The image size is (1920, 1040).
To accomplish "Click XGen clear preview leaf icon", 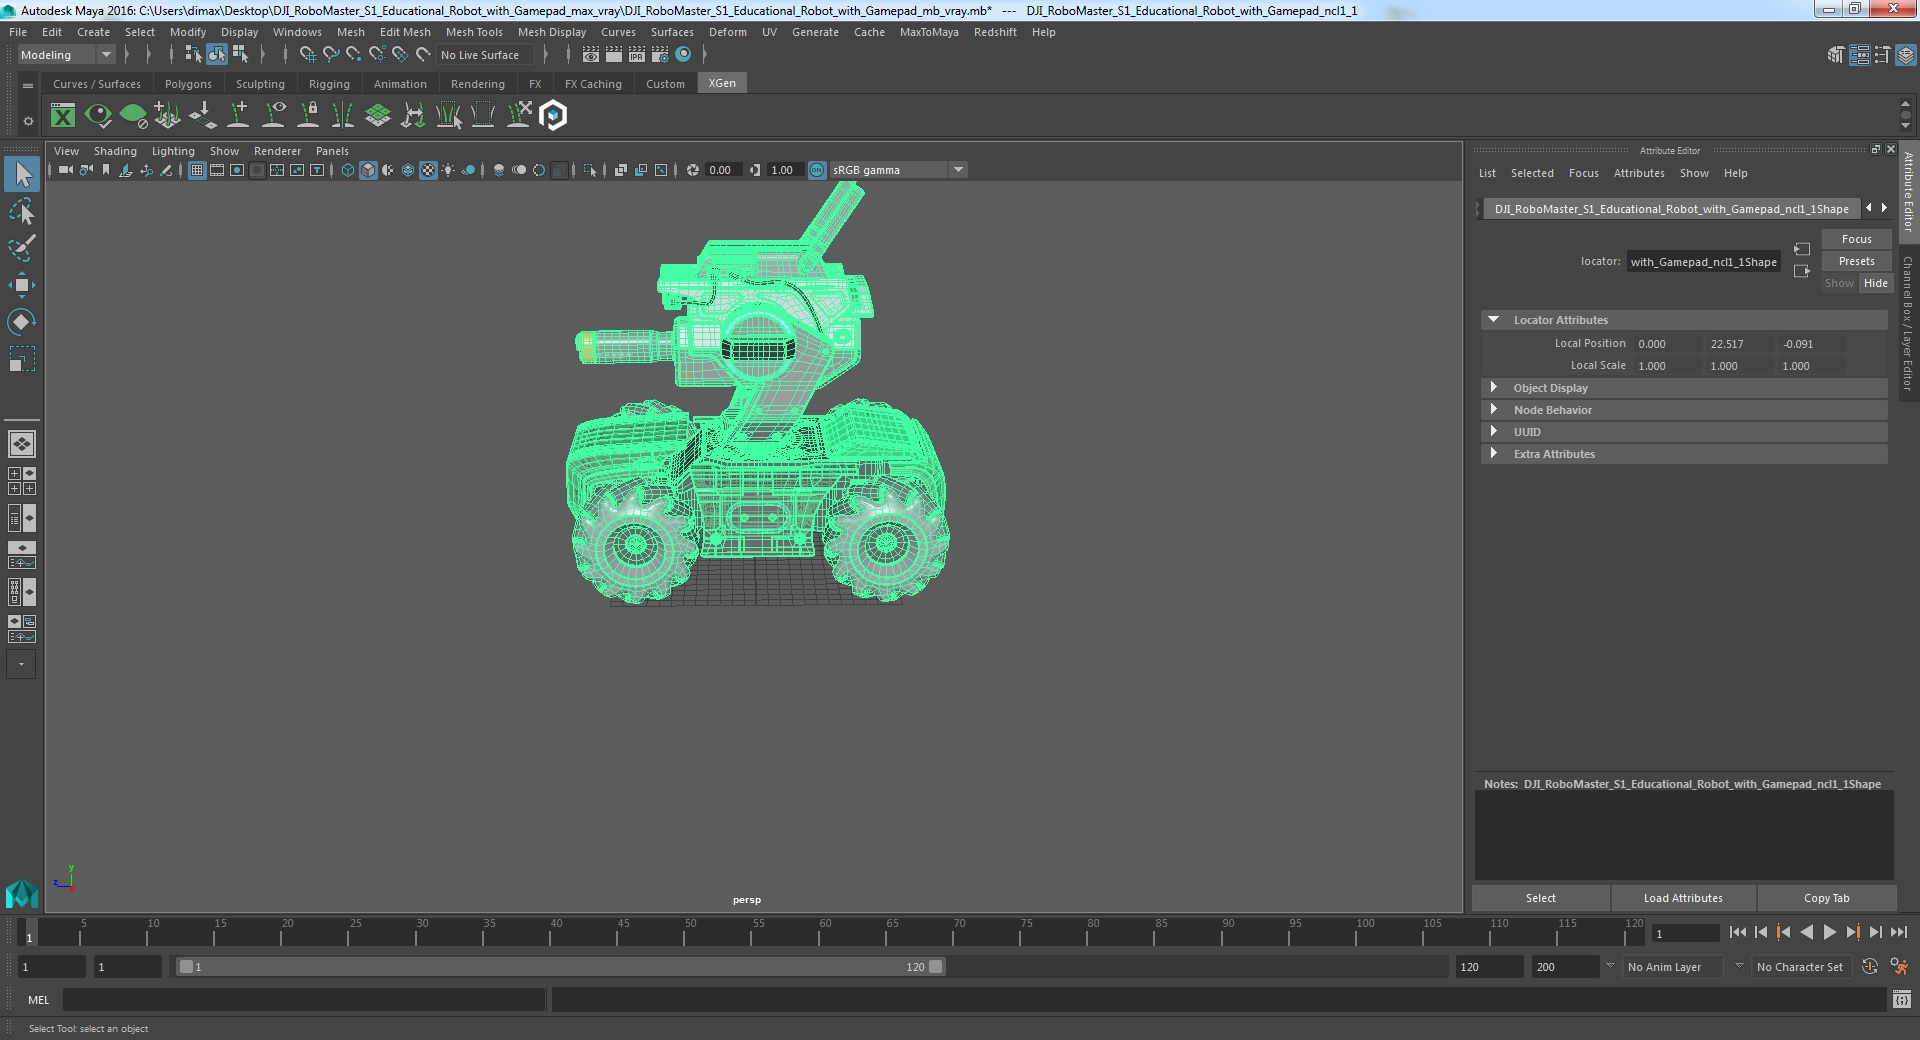I will coord(133,116).
